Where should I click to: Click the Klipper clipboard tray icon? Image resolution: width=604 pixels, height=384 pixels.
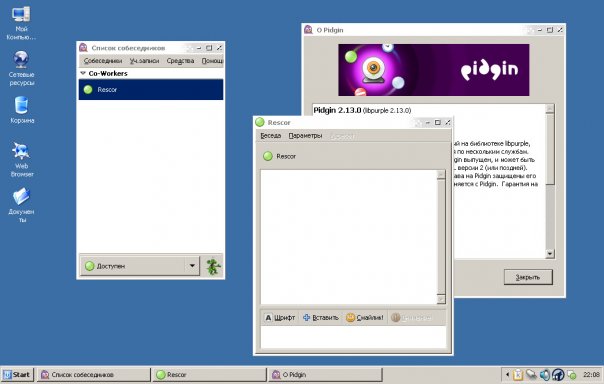(x=518, y=375)
